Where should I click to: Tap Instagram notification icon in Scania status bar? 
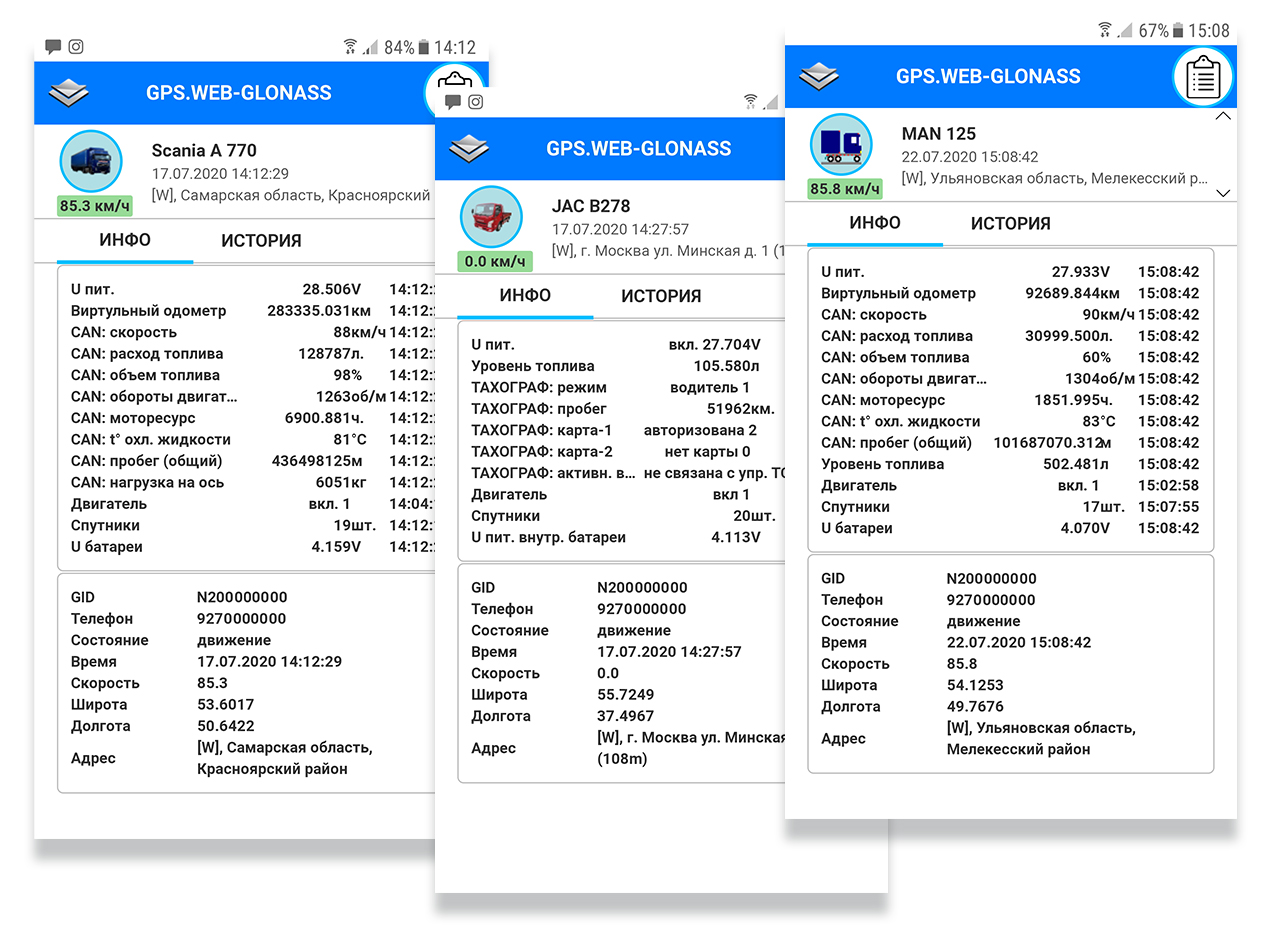pyautogui.click(x=76, y=46)
